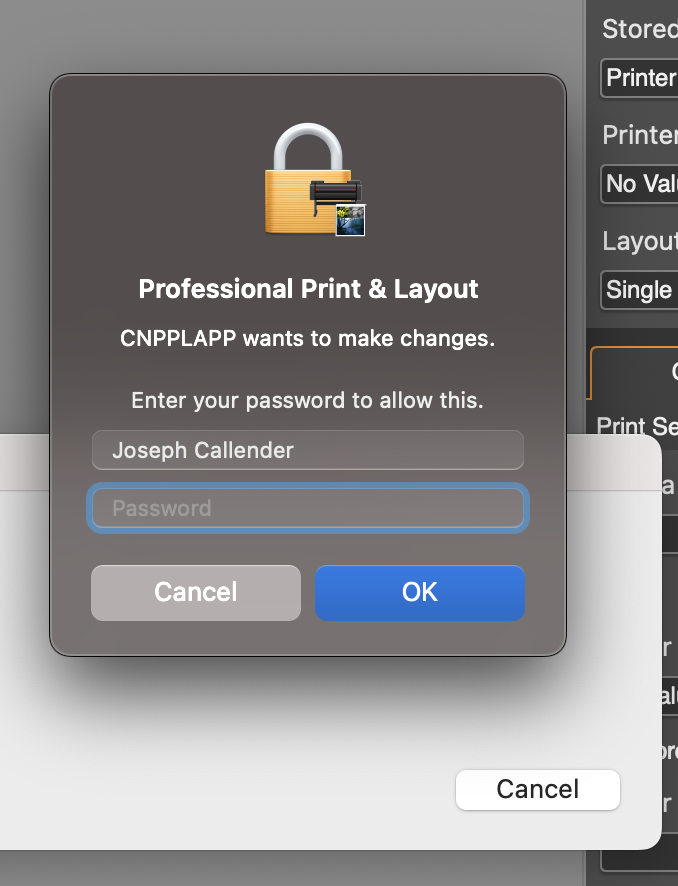Image resolution: width=678 pixels, height=886 pixels.
Task: Click OK to authorize CNPPLAPP changes
Action: pyautogui.click(x=420, y=592)
